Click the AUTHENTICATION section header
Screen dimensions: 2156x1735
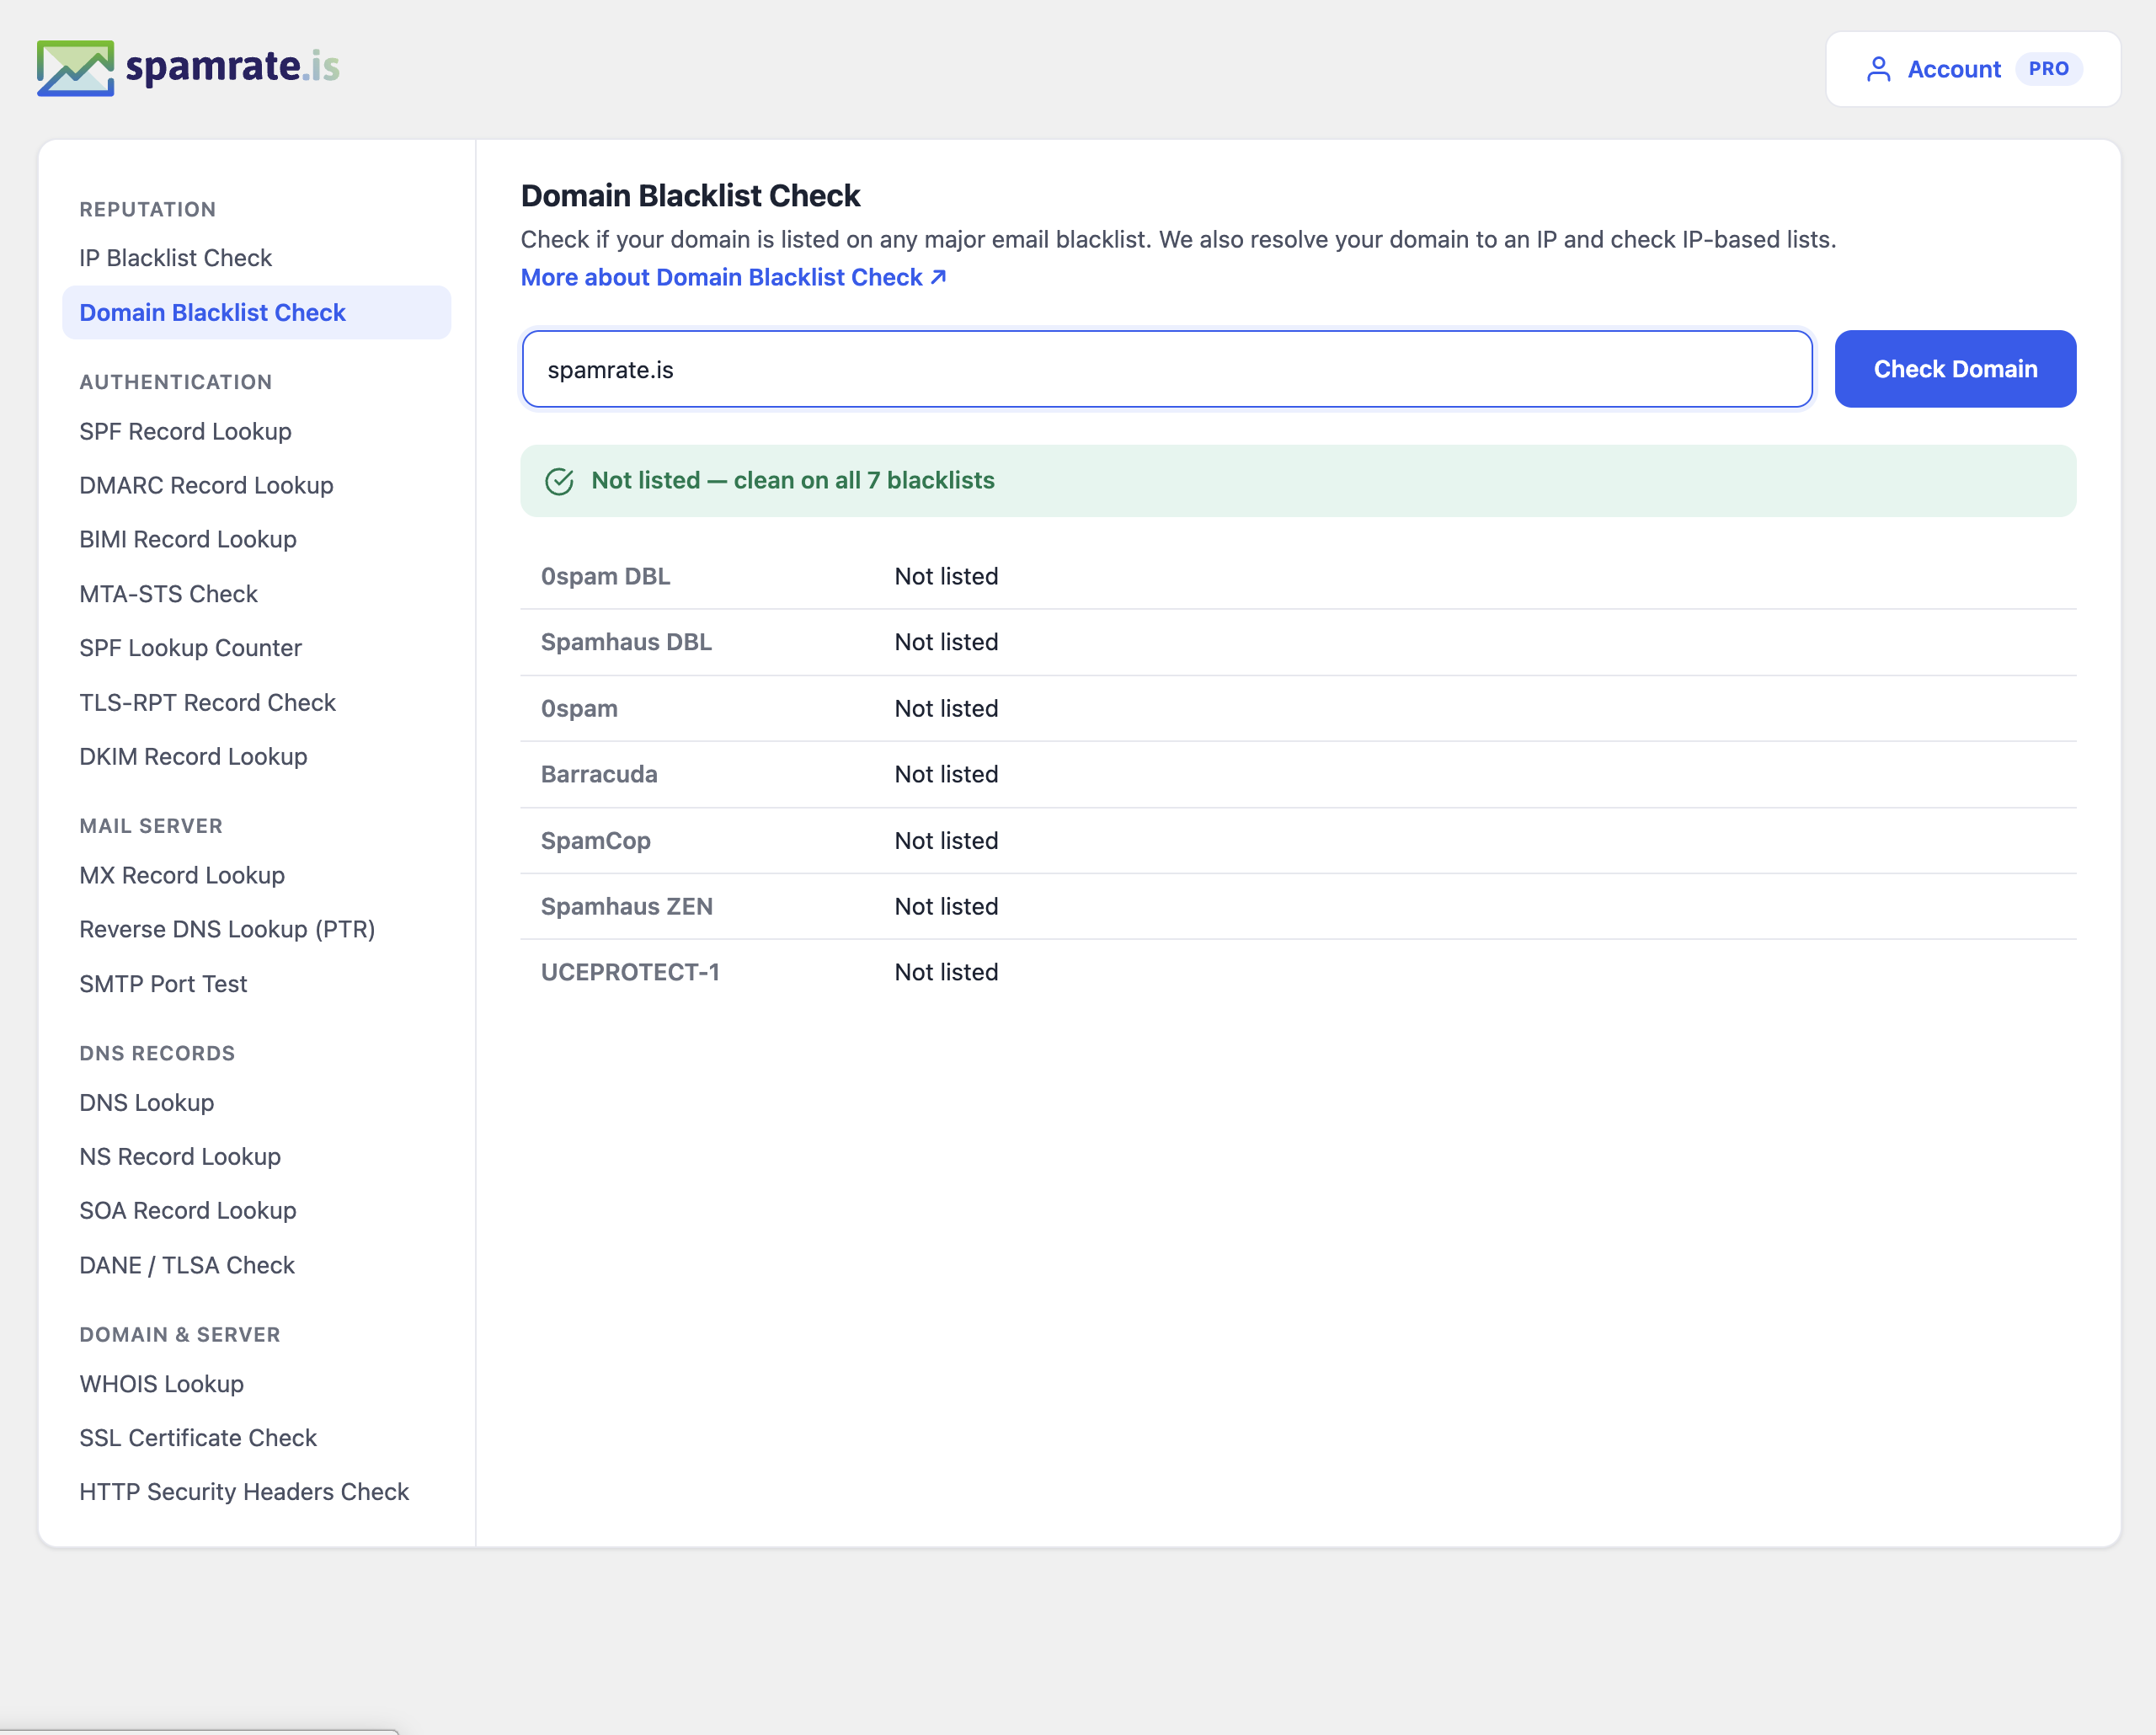(x=175, y=382)
